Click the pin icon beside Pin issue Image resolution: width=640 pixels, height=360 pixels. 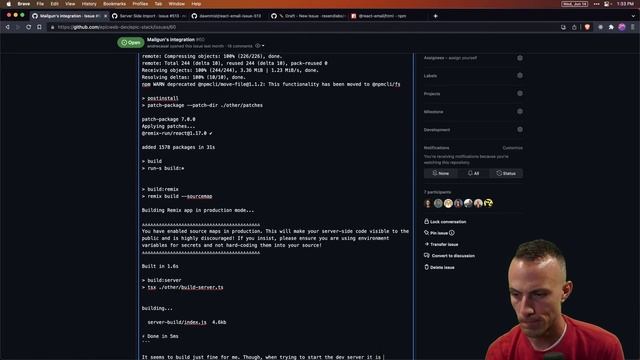[427, 233]
